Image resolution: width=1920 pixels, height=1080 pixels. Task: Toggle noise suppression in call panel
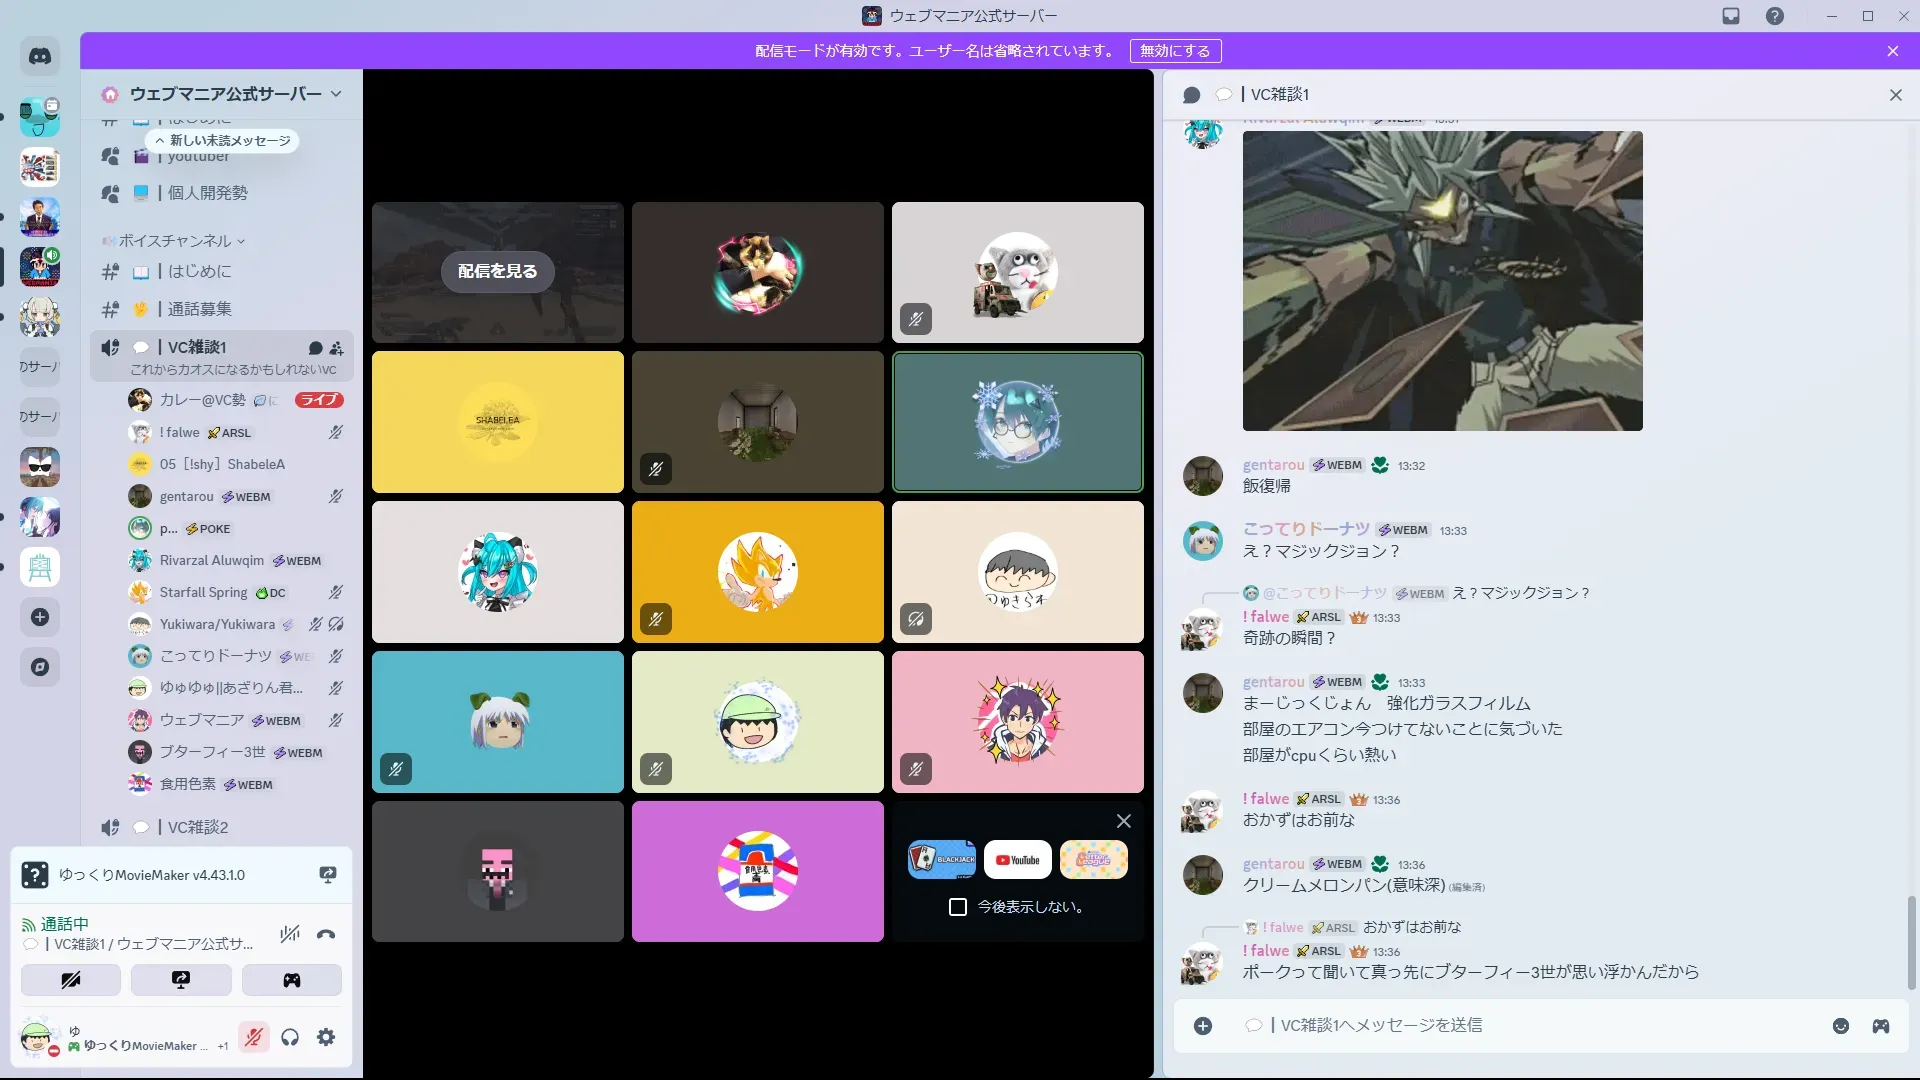click(x=290, y=935)
